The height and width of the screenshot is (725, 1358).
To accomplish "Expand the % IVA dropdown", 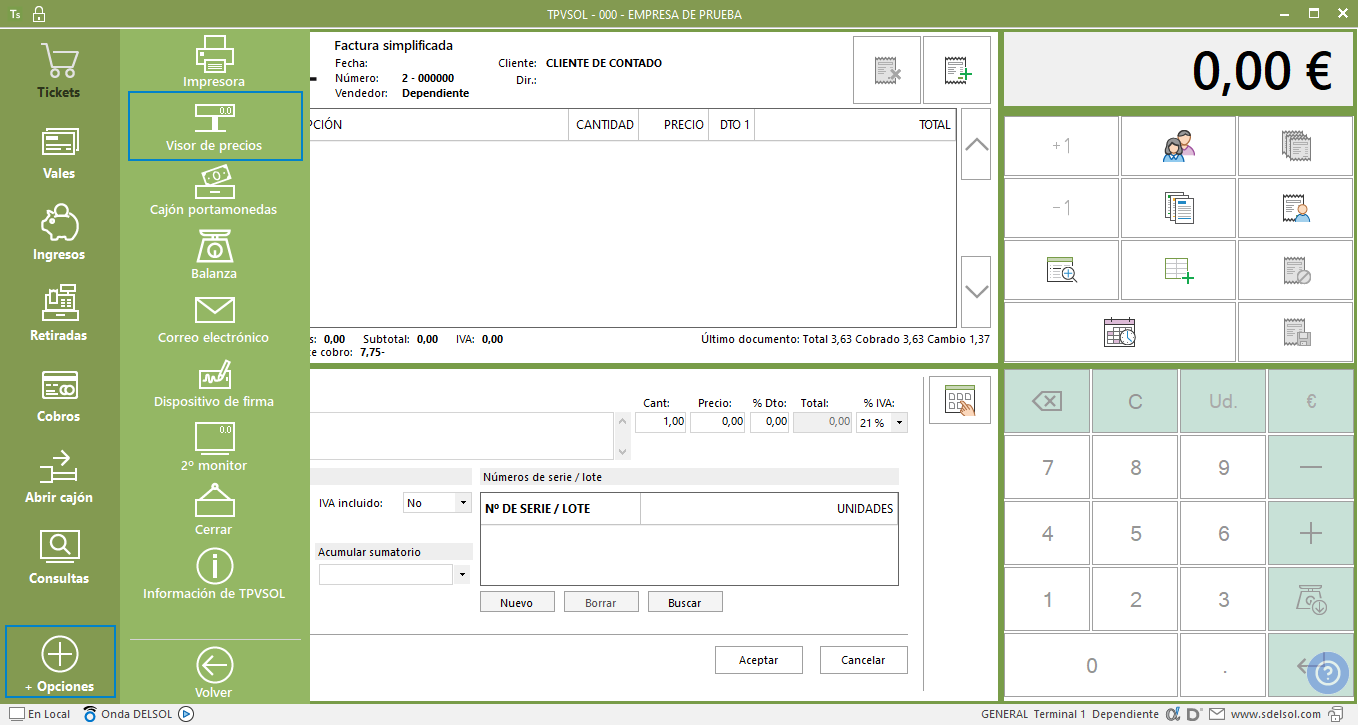I will click(899, 423).
